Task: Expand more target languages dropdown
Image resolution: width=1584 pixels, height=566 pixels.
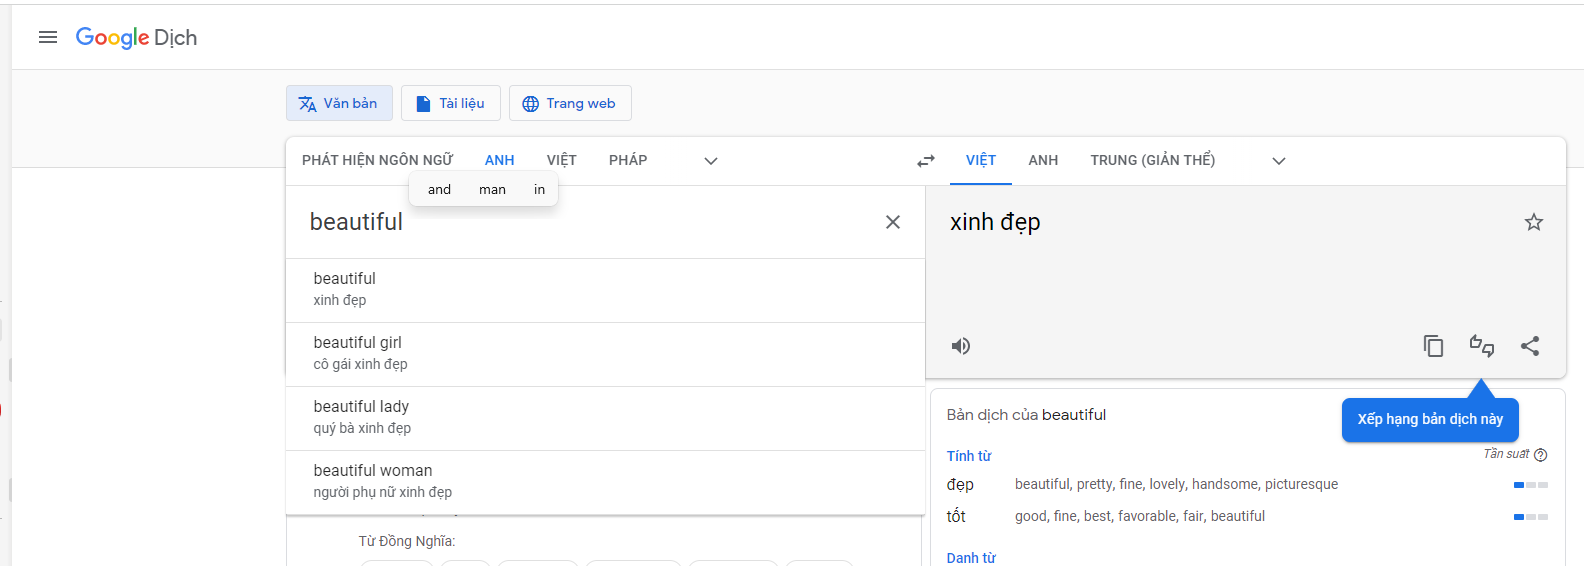Action: [x=1279, y=161]
